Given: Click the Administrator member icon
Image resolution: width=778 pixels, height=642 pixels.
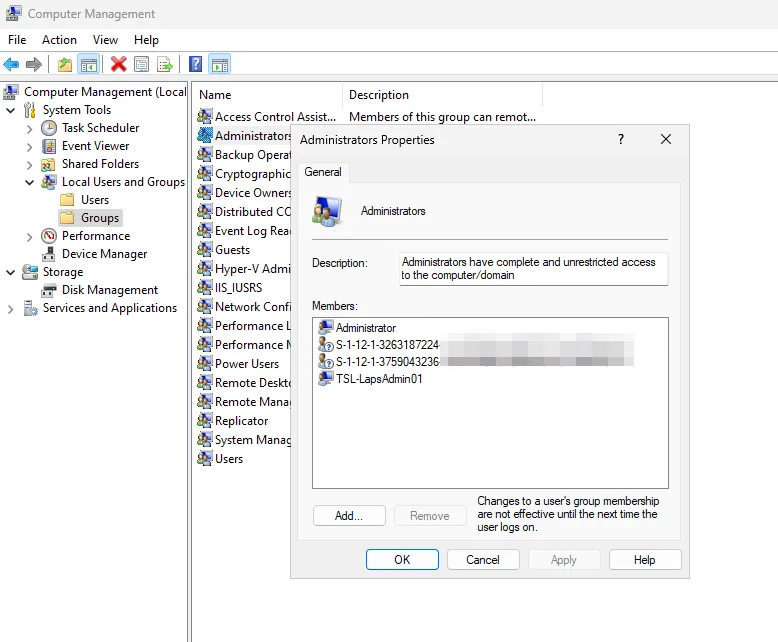Looking at the screenshot, I should coord(325,327).
